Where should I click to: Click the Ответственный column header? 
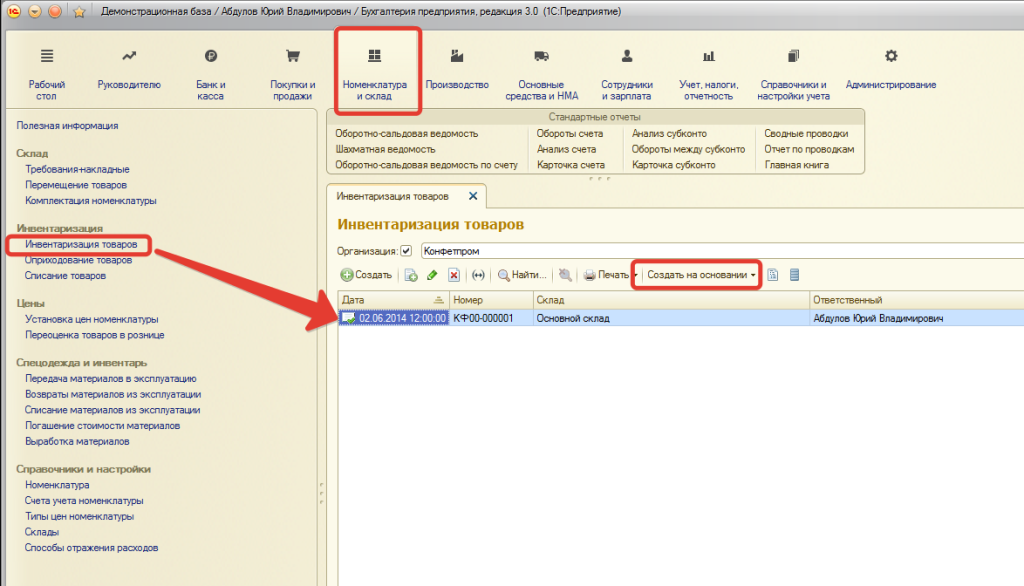916,300
